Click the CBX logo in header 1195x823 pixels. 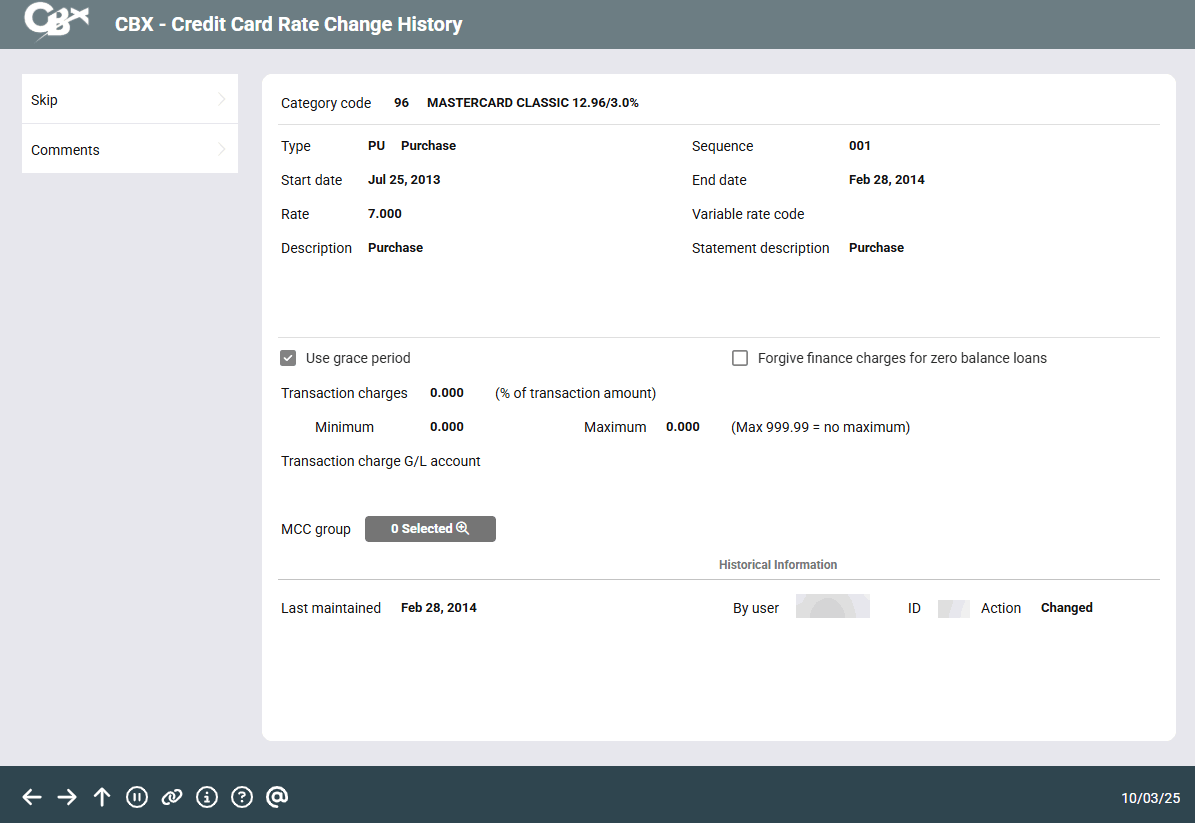tap(57, 23)
